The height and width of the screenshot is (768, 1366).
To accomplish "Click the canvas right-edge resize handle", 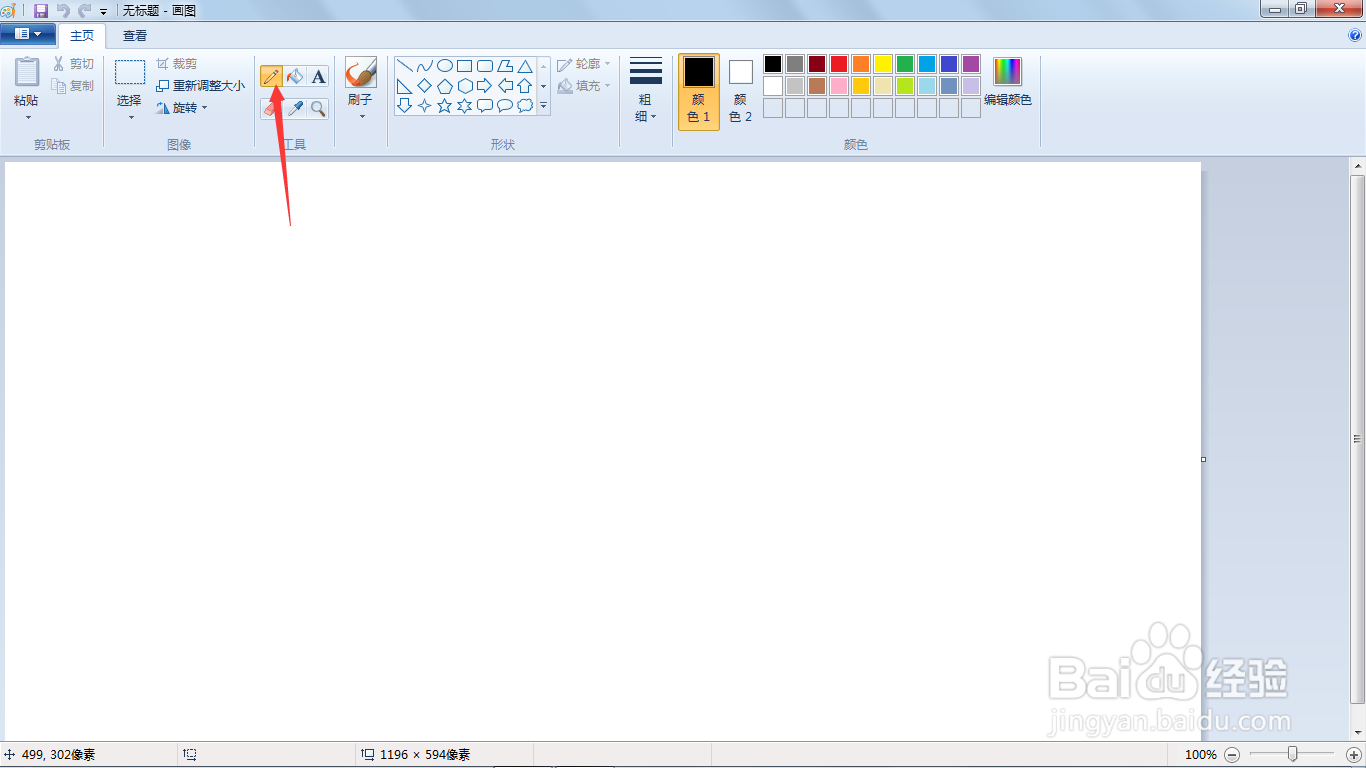I will pyautogui.click(x=1203, y=459).
